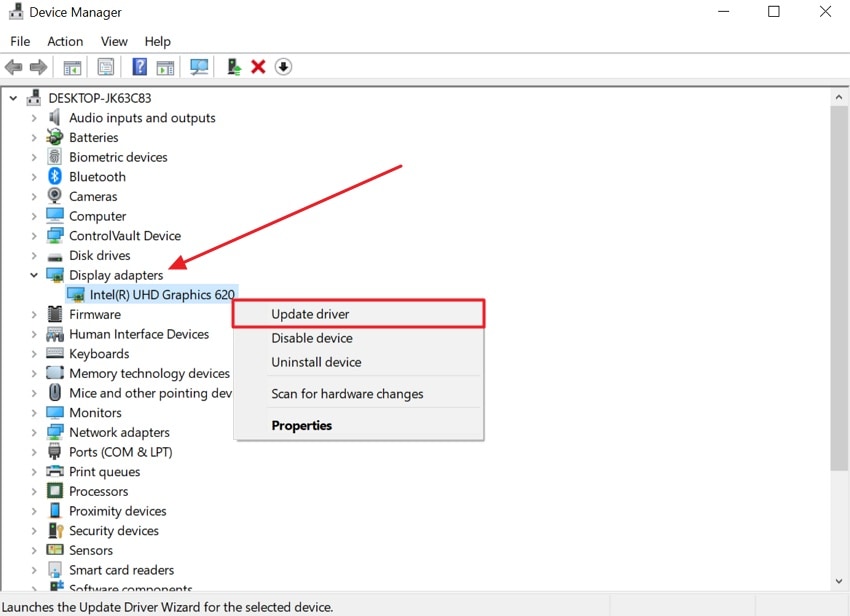Open the Action menu

point(65,41)
